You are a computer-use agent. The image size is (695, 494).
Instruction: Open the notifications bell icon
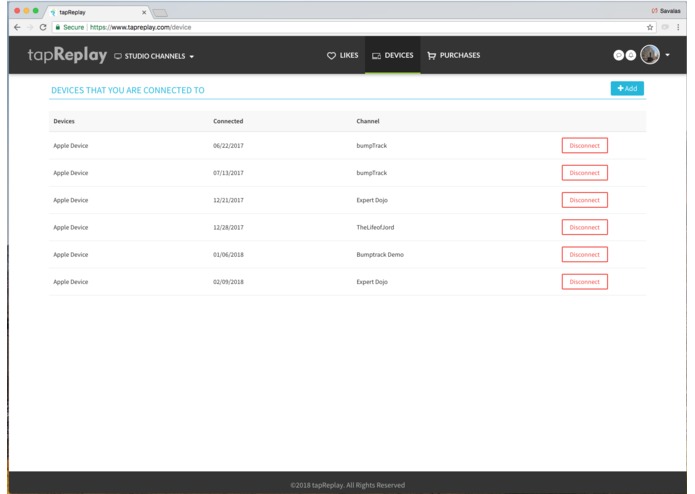pos(631,55)
